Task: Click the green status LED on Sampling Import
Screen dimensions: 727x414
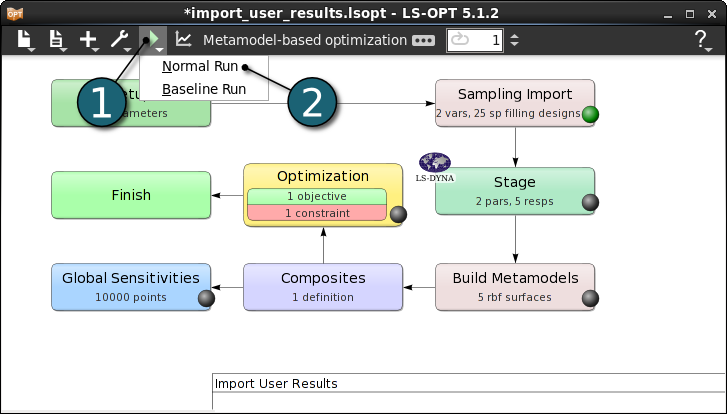Action: click(590, 114)
